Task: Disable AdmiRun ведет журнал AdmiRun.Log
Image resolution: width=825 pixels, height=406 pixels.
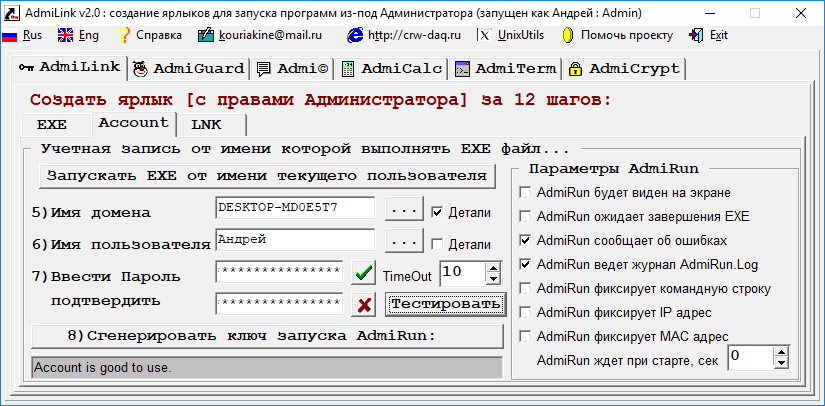Action: (525, 265)
